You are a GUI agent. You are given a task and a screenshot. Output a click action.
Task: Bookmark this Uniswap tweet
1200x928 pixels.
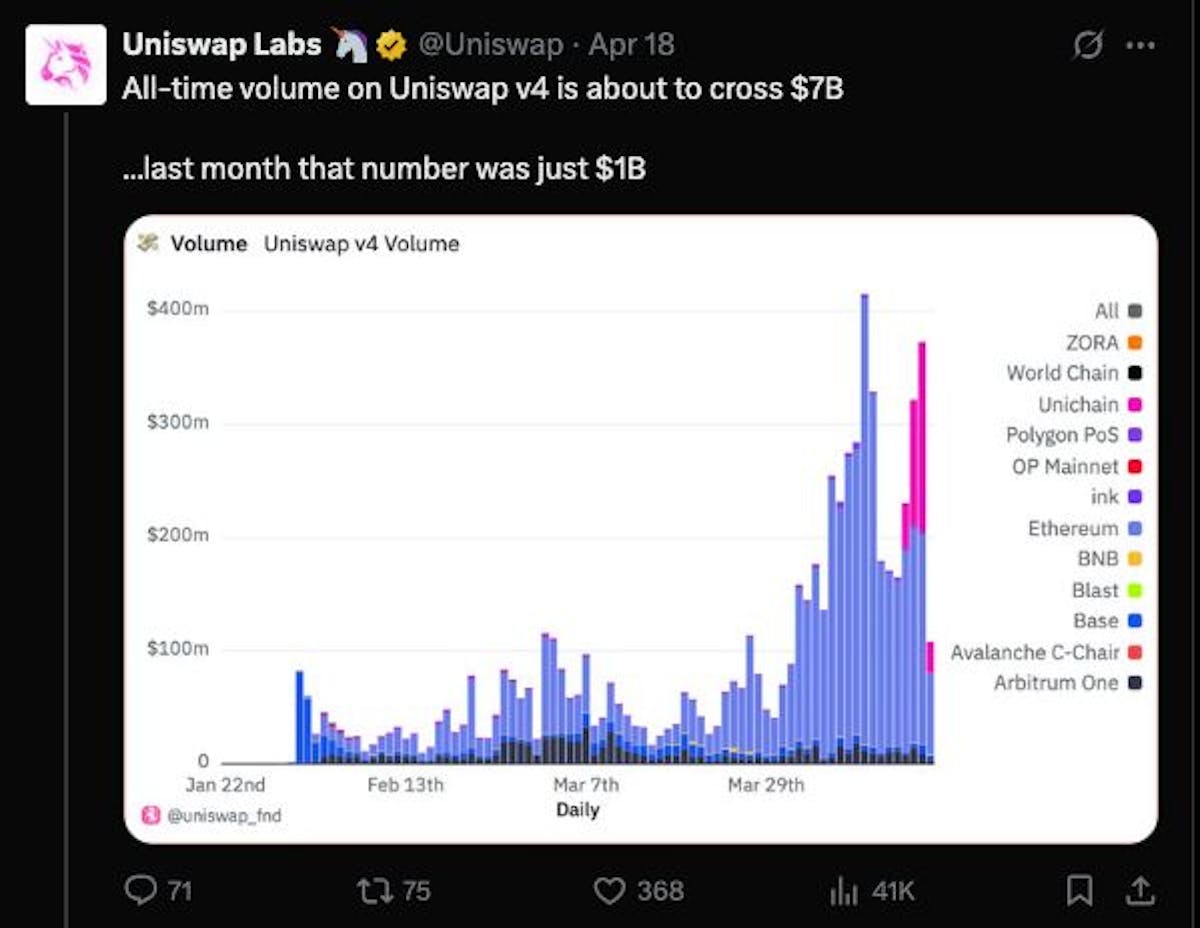pyautogui.click(x=1079, y=890)
